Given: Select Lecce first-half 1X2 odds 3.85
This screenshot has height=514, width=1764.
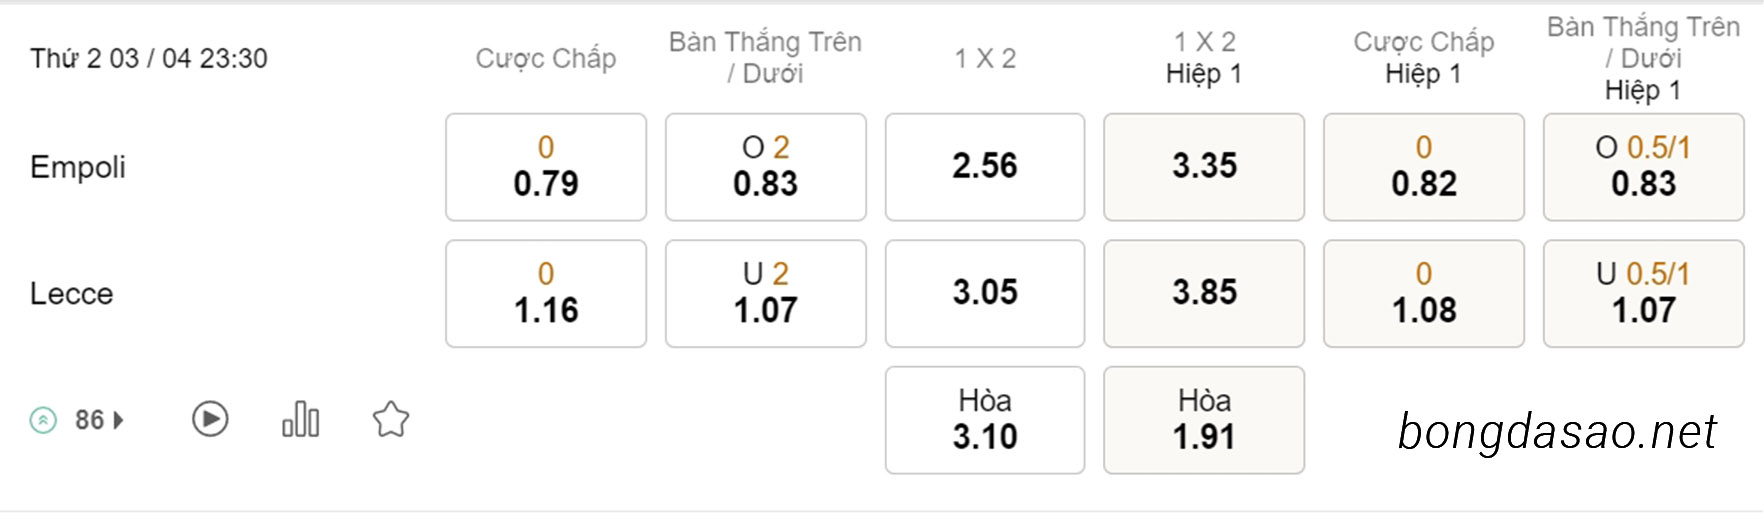Looking at the screenshot, I should click(x=1204, y=293).
